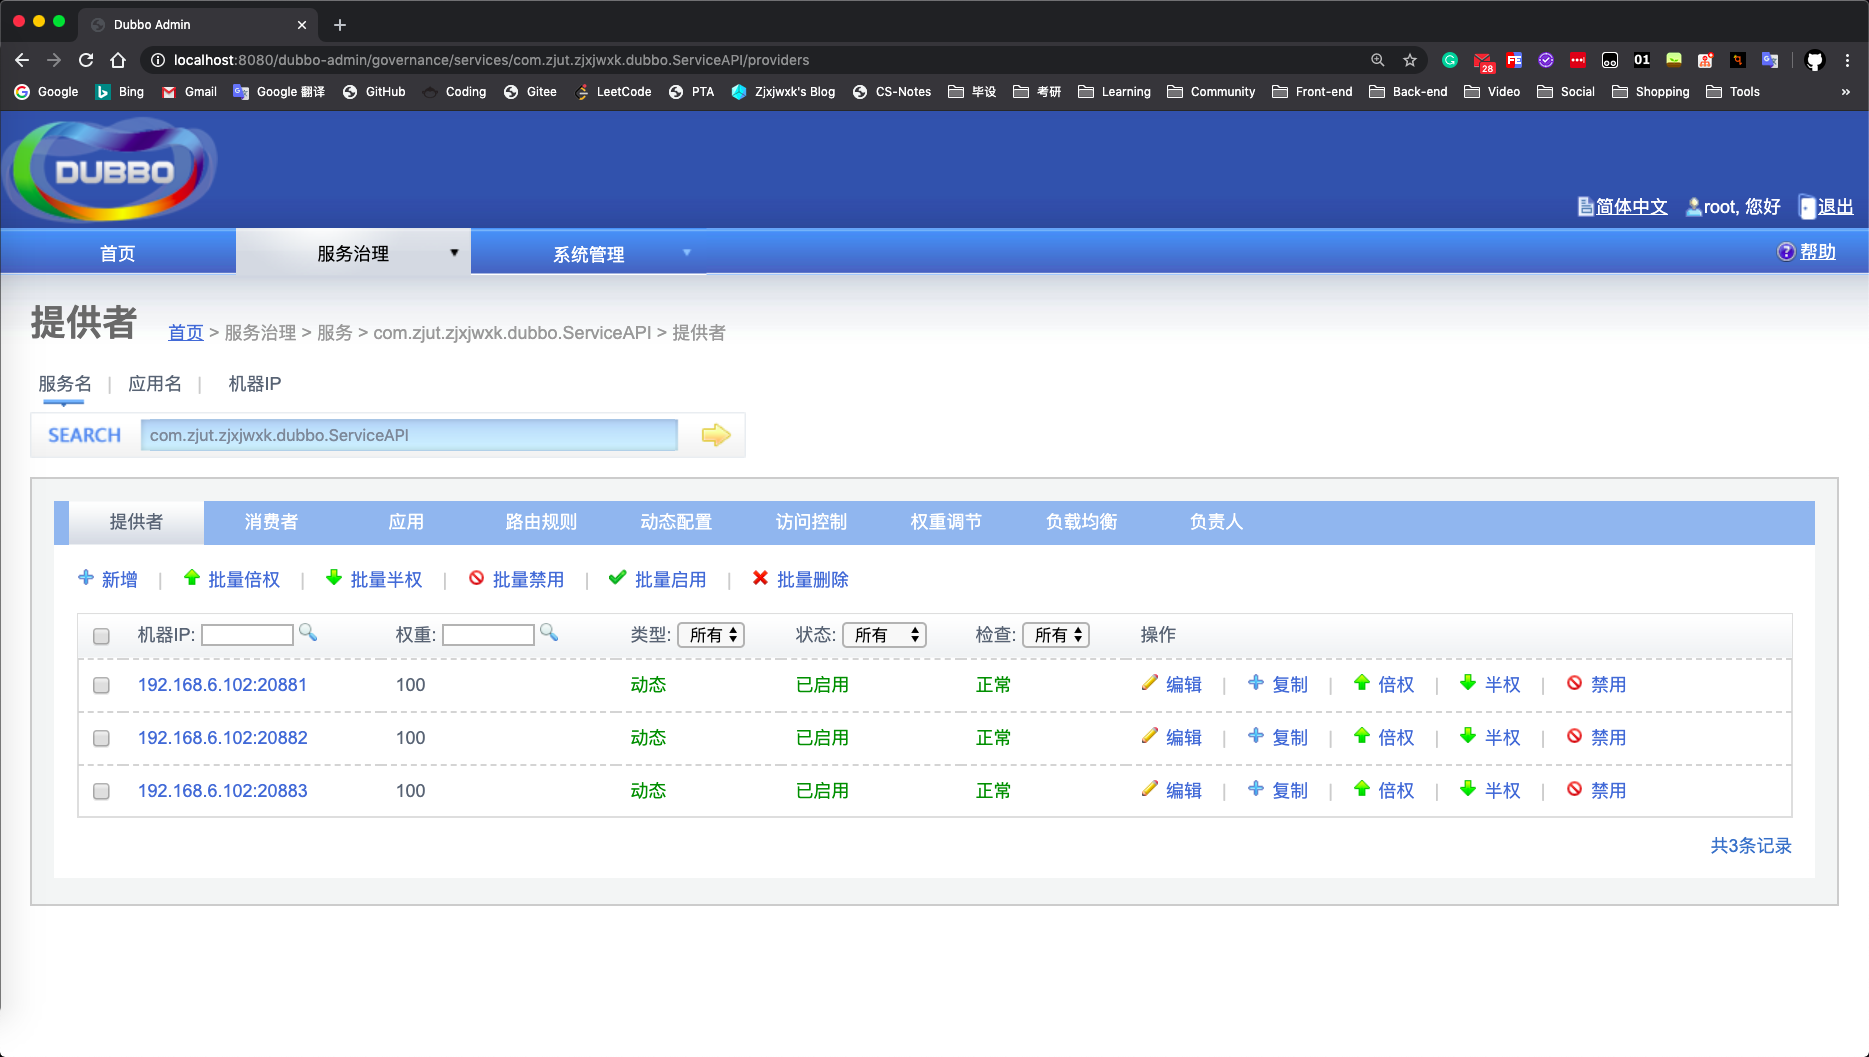Switch to the 负载均衡 tab
The image size is (1869, 1057).
coord(1081,522)
